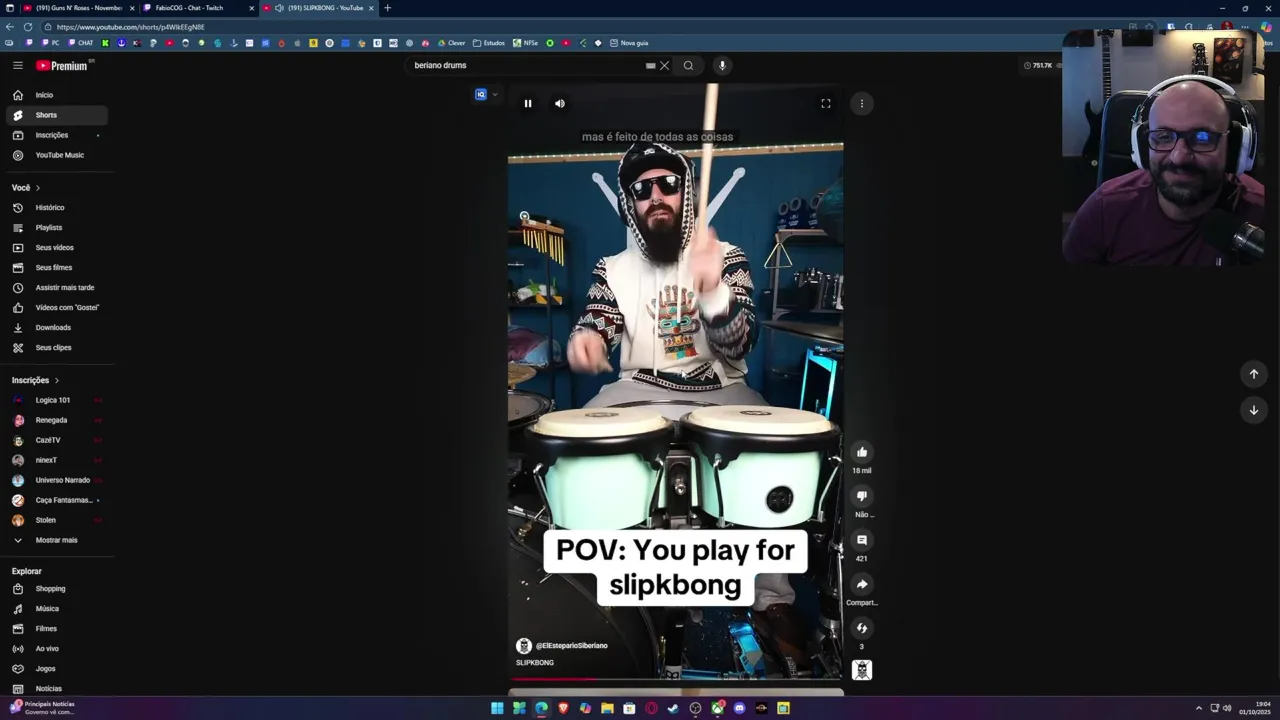
Task: Open the on-screen keyboard icon in search
Action: 650,66
